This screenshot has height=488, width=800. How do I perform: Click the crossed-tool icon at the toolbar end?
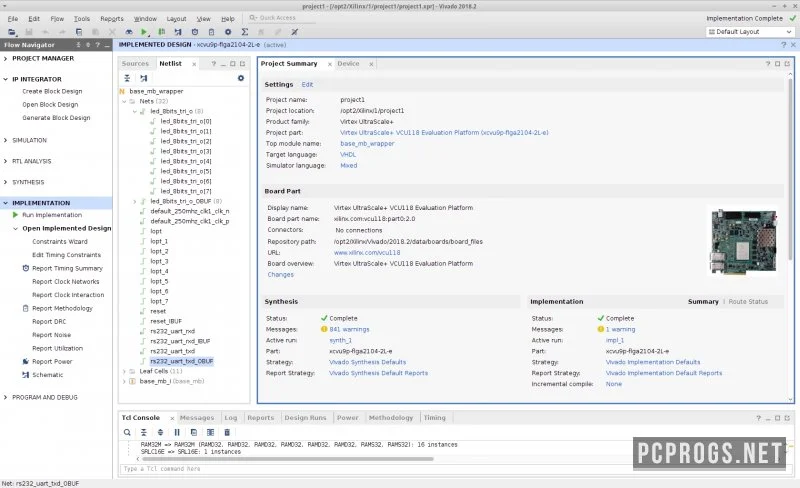tap(294, 32)
